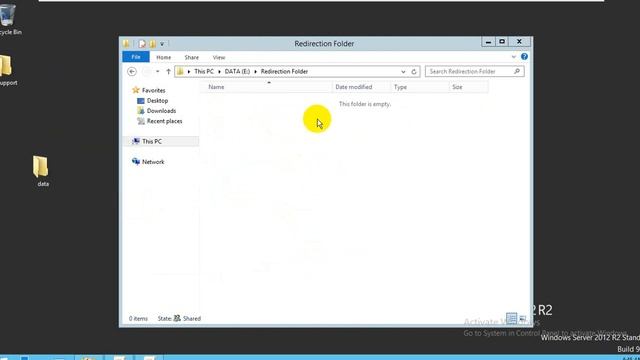Open Explorer Help with the question mark icon
Screen dimensions: 640x360
524,57
